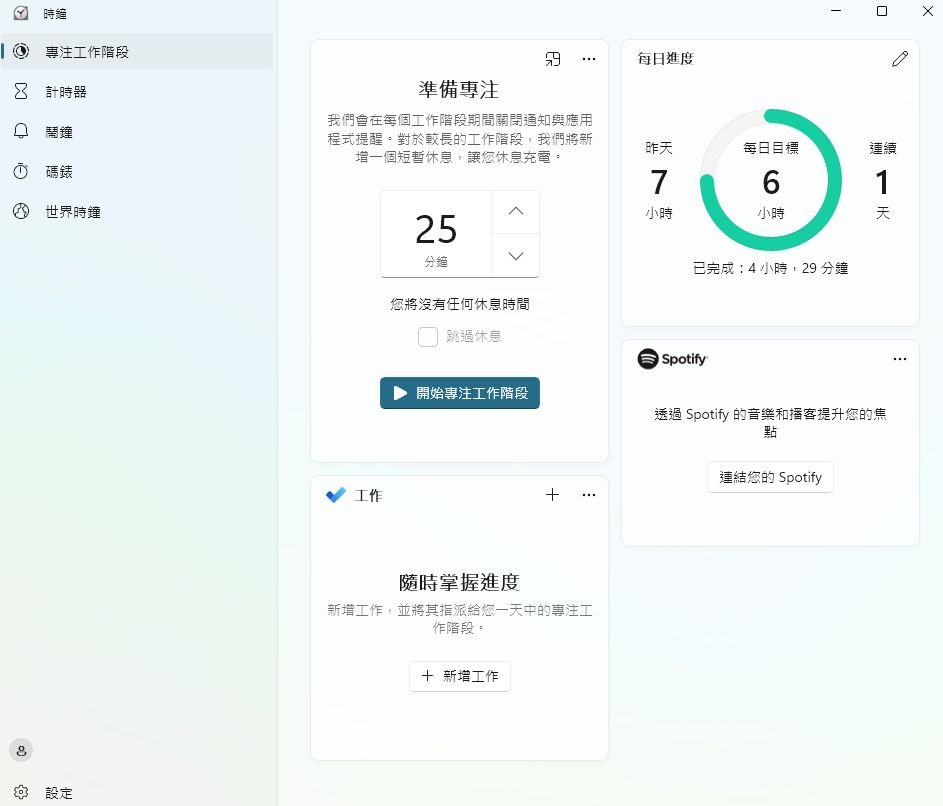Click the gear icon beside 設定
The width and height of the screenshot is (943, 806).
coord(21,792)
